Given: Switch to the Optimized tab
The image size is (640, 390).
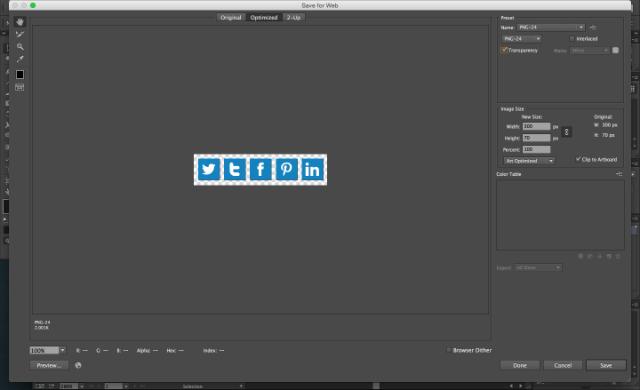Looking at the screenshot, I should pos(264,18).
